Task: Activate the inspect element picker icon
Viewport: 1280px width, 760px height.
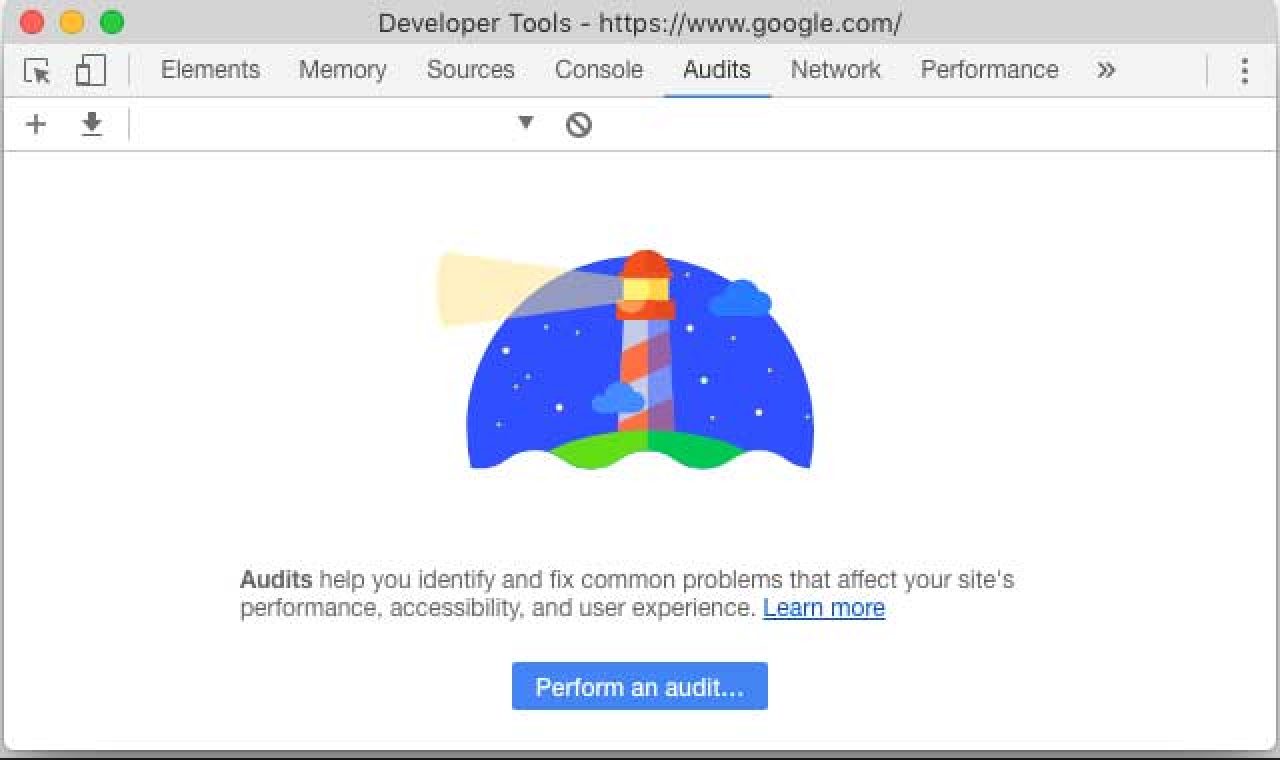Action: point(37,71)
